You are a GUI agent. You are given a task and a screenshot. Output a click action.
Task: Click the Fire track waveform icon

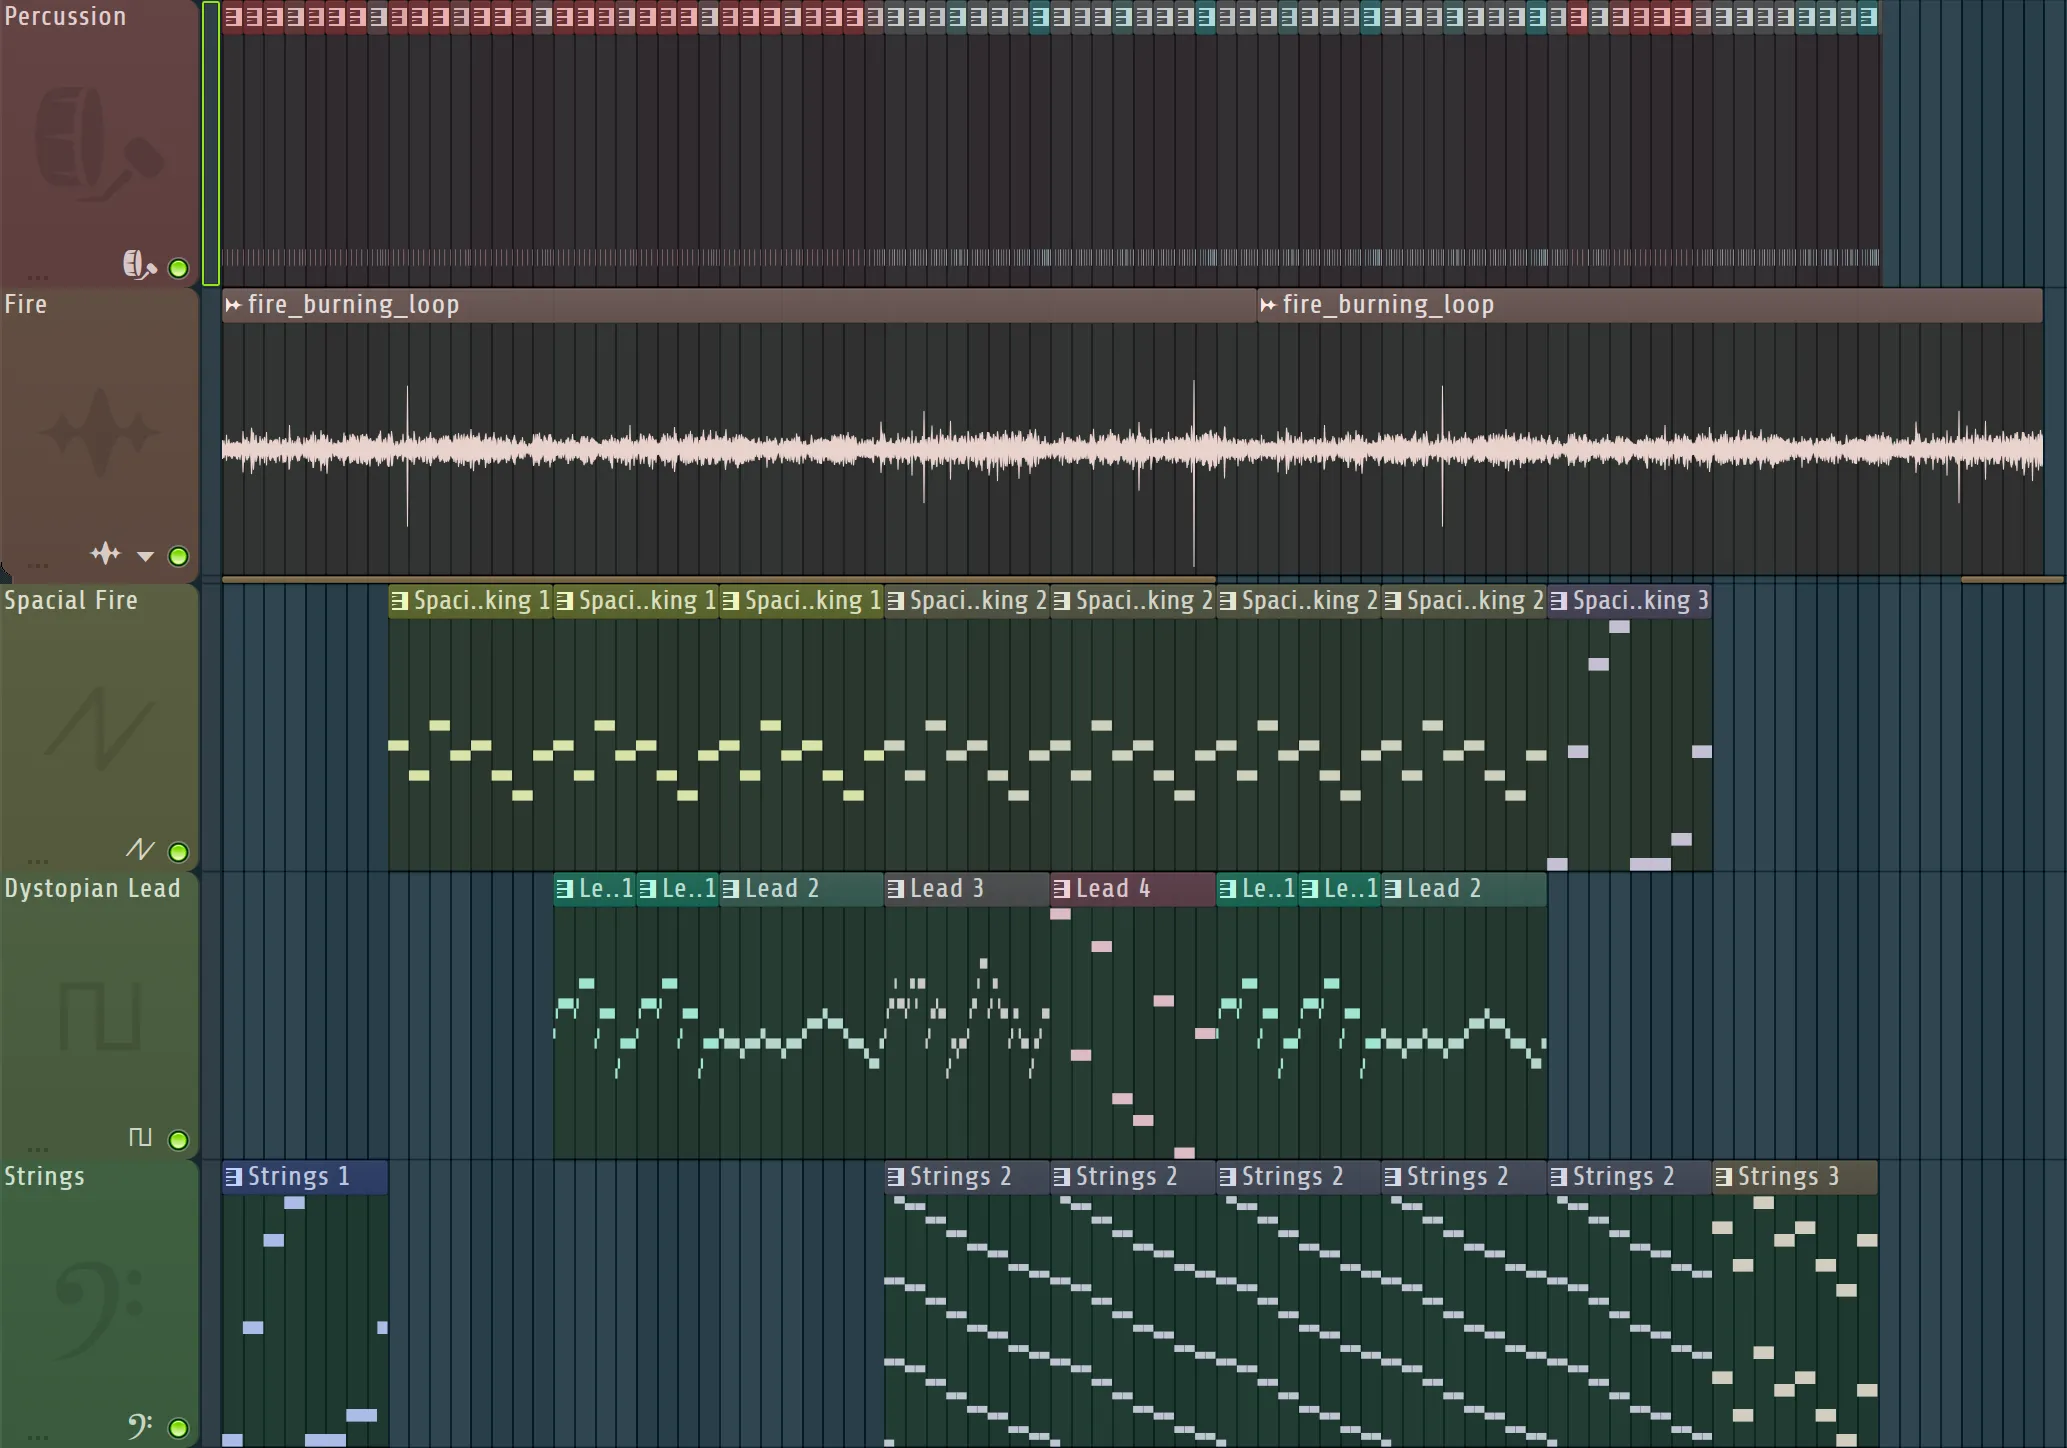tap(105, 553)
